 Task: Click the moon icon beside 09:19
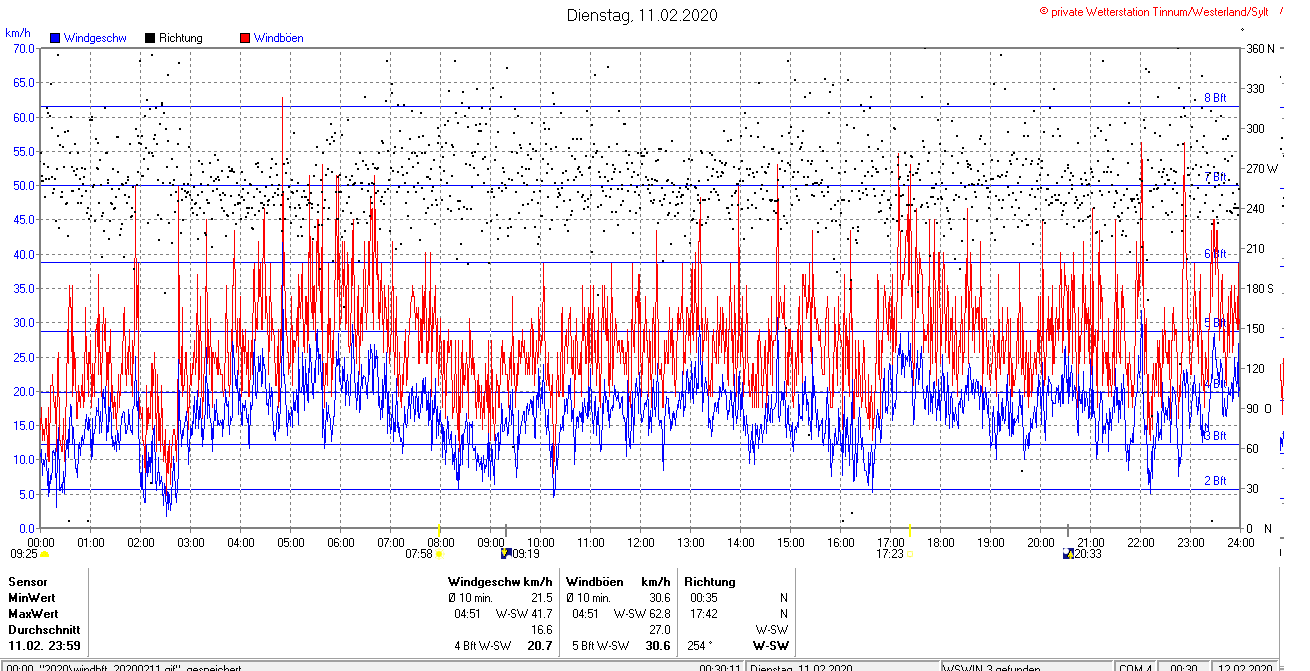(506, 553)
